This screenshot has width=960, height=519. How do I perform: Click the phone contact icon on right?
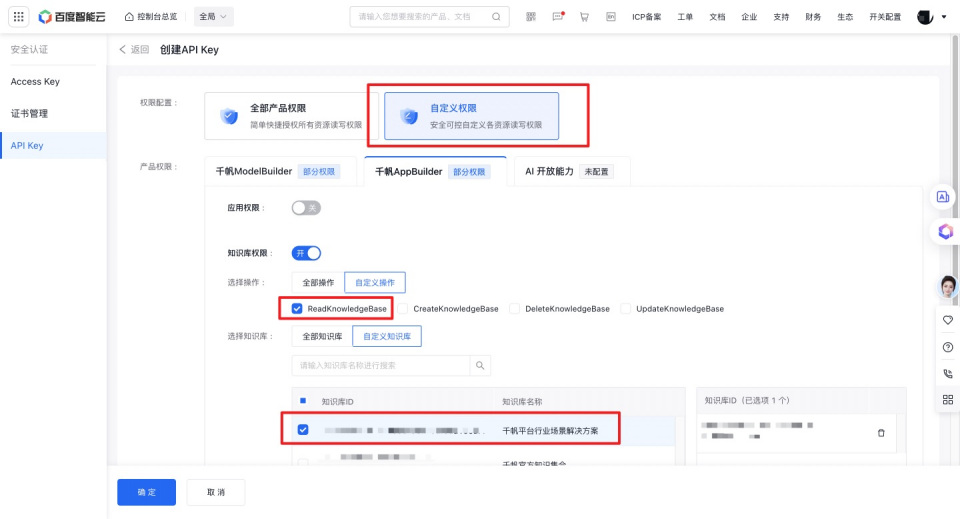[948, 373]
